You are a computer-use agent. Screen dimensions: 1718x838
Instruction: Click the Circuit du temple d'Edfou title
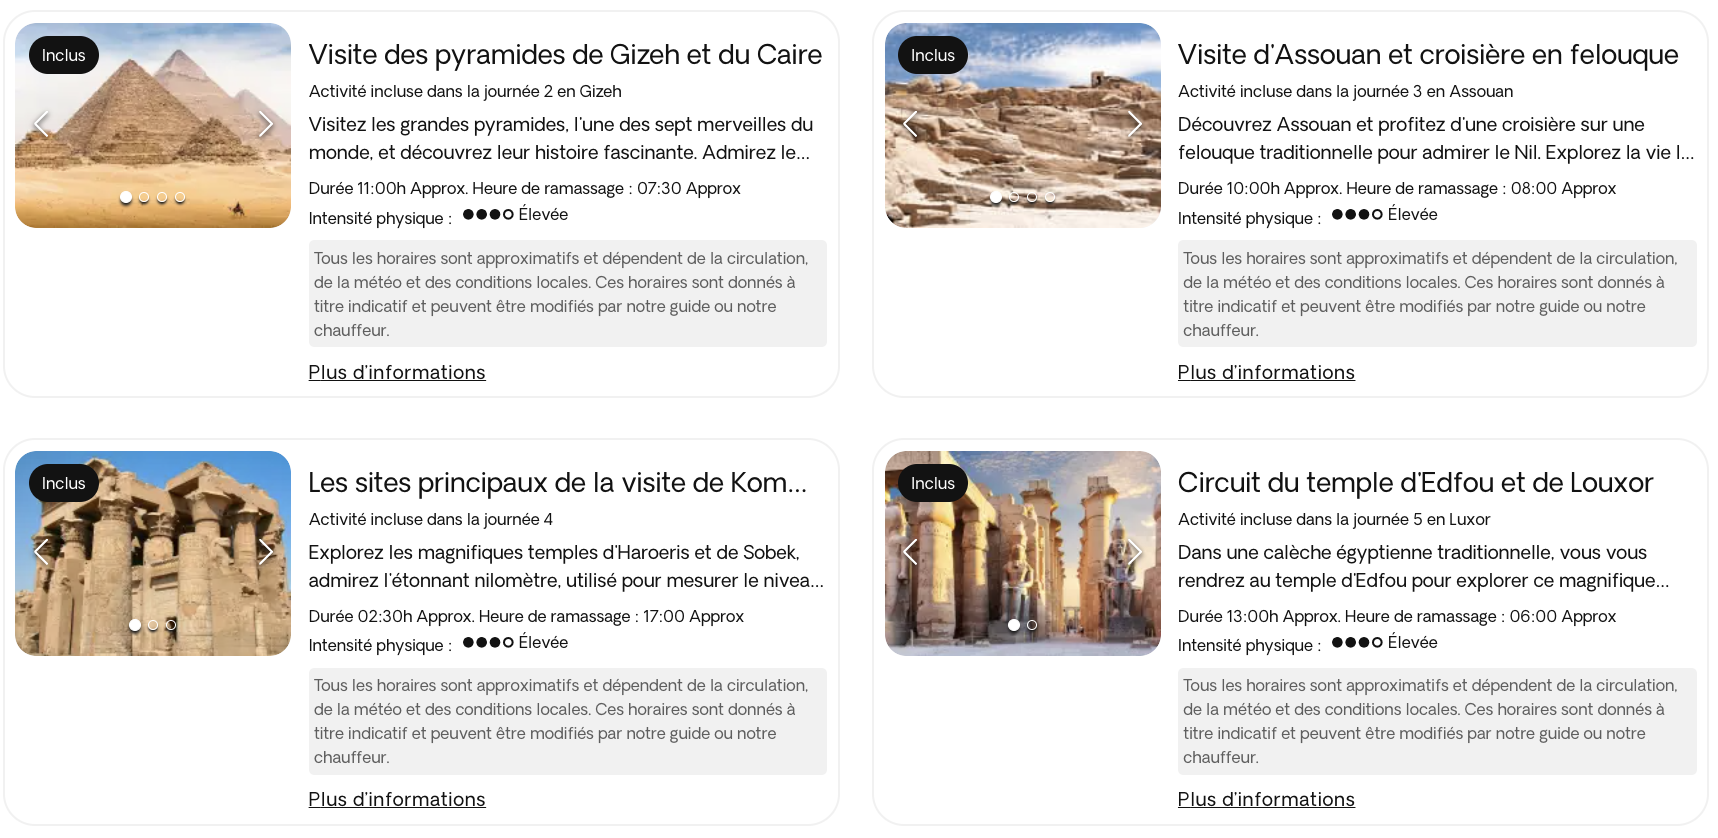(1415, 482)
